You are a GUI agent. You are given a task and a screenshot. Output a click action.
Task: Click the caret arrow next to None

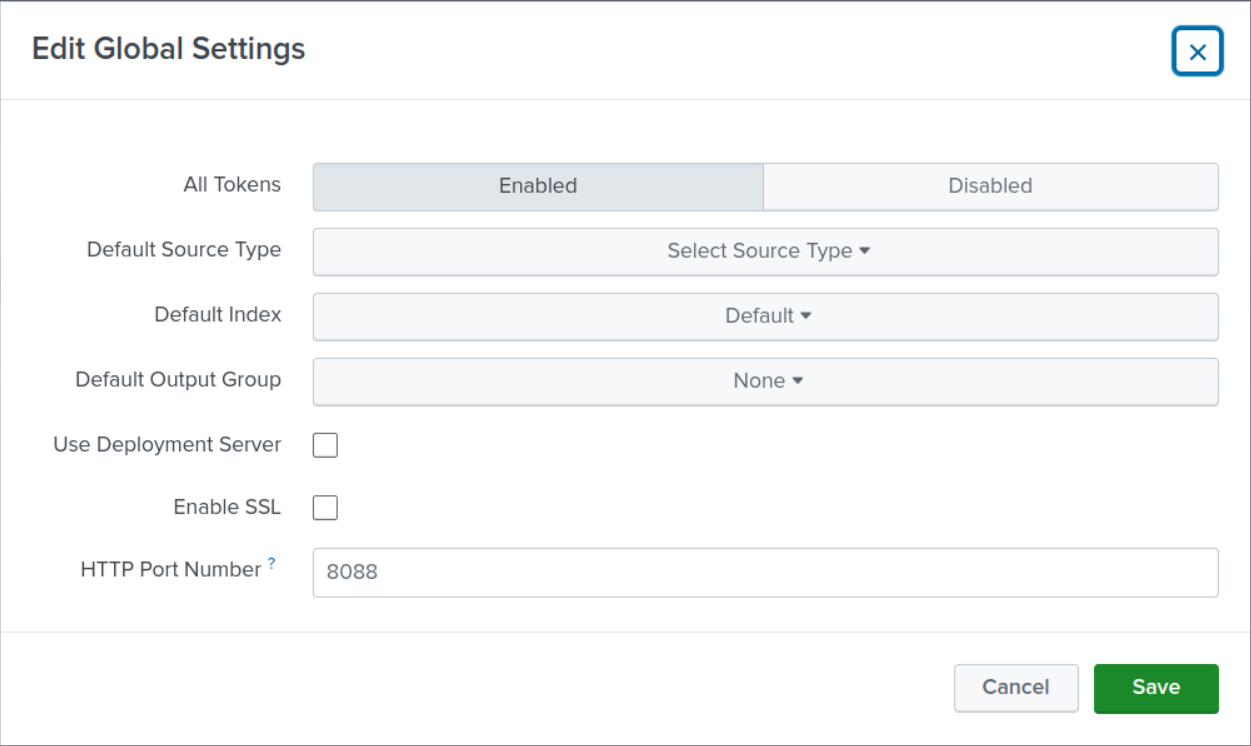point(798,382)
